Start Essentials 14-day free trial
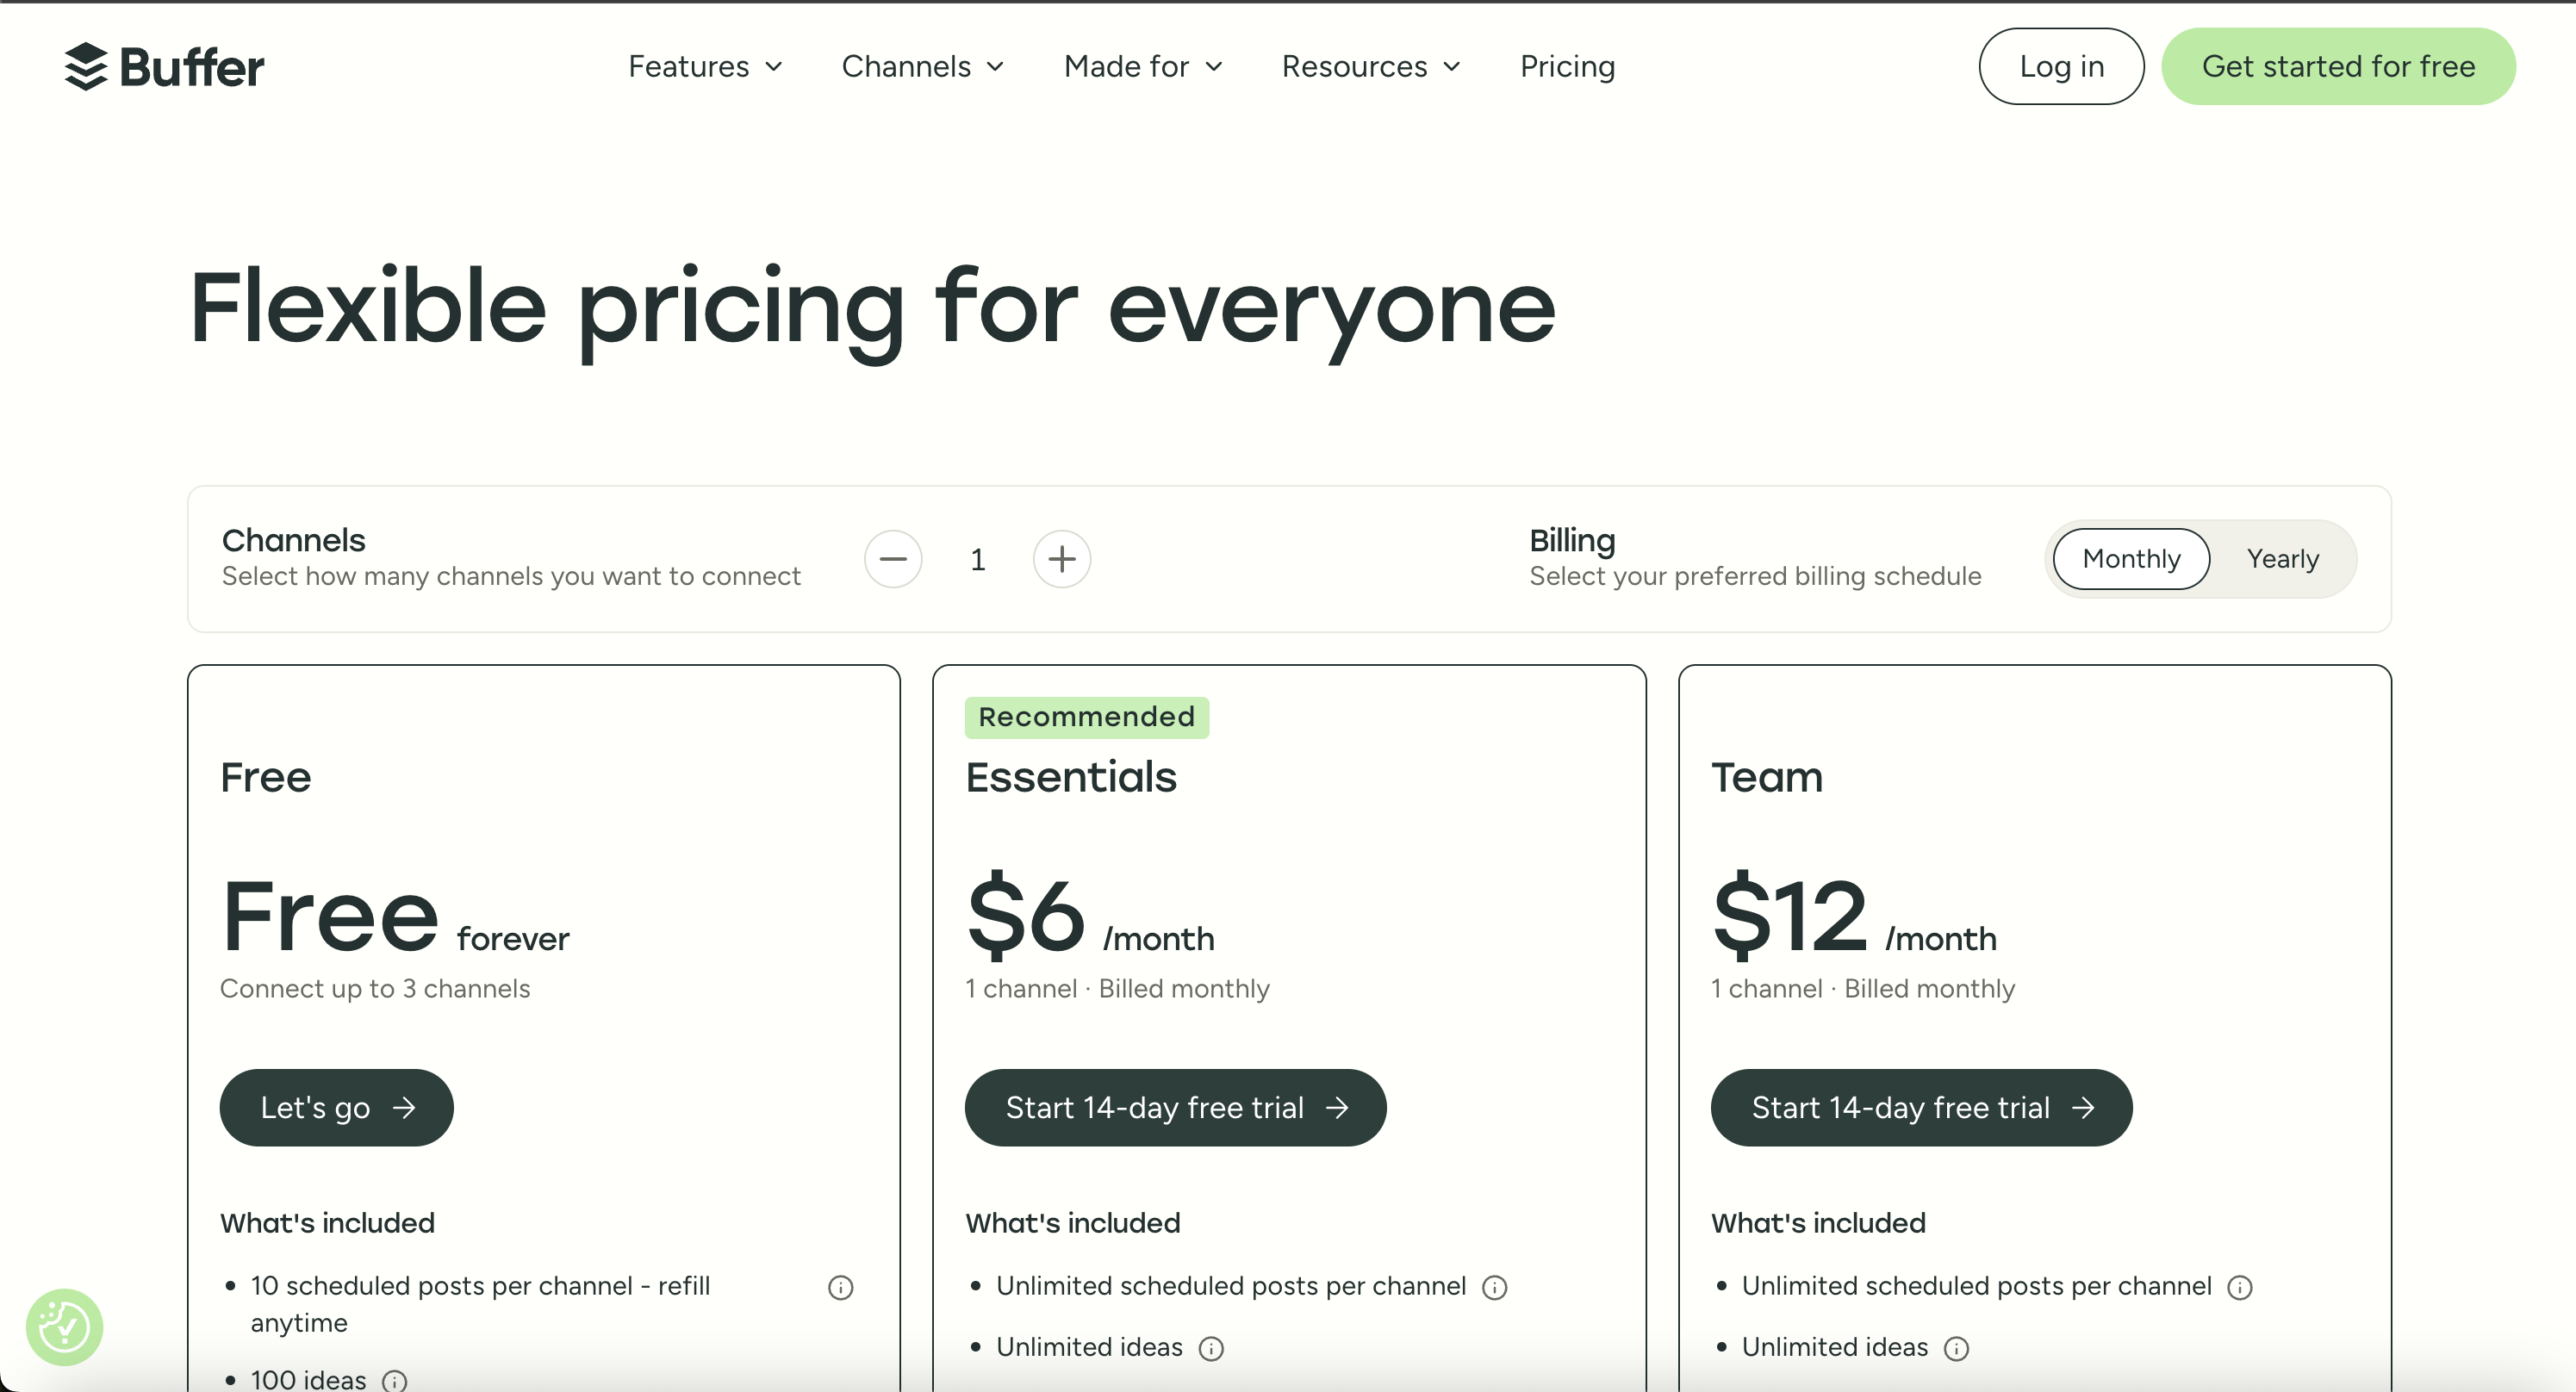The width and height of the screenshot is (2576, 1392). pos(1175,1107)
